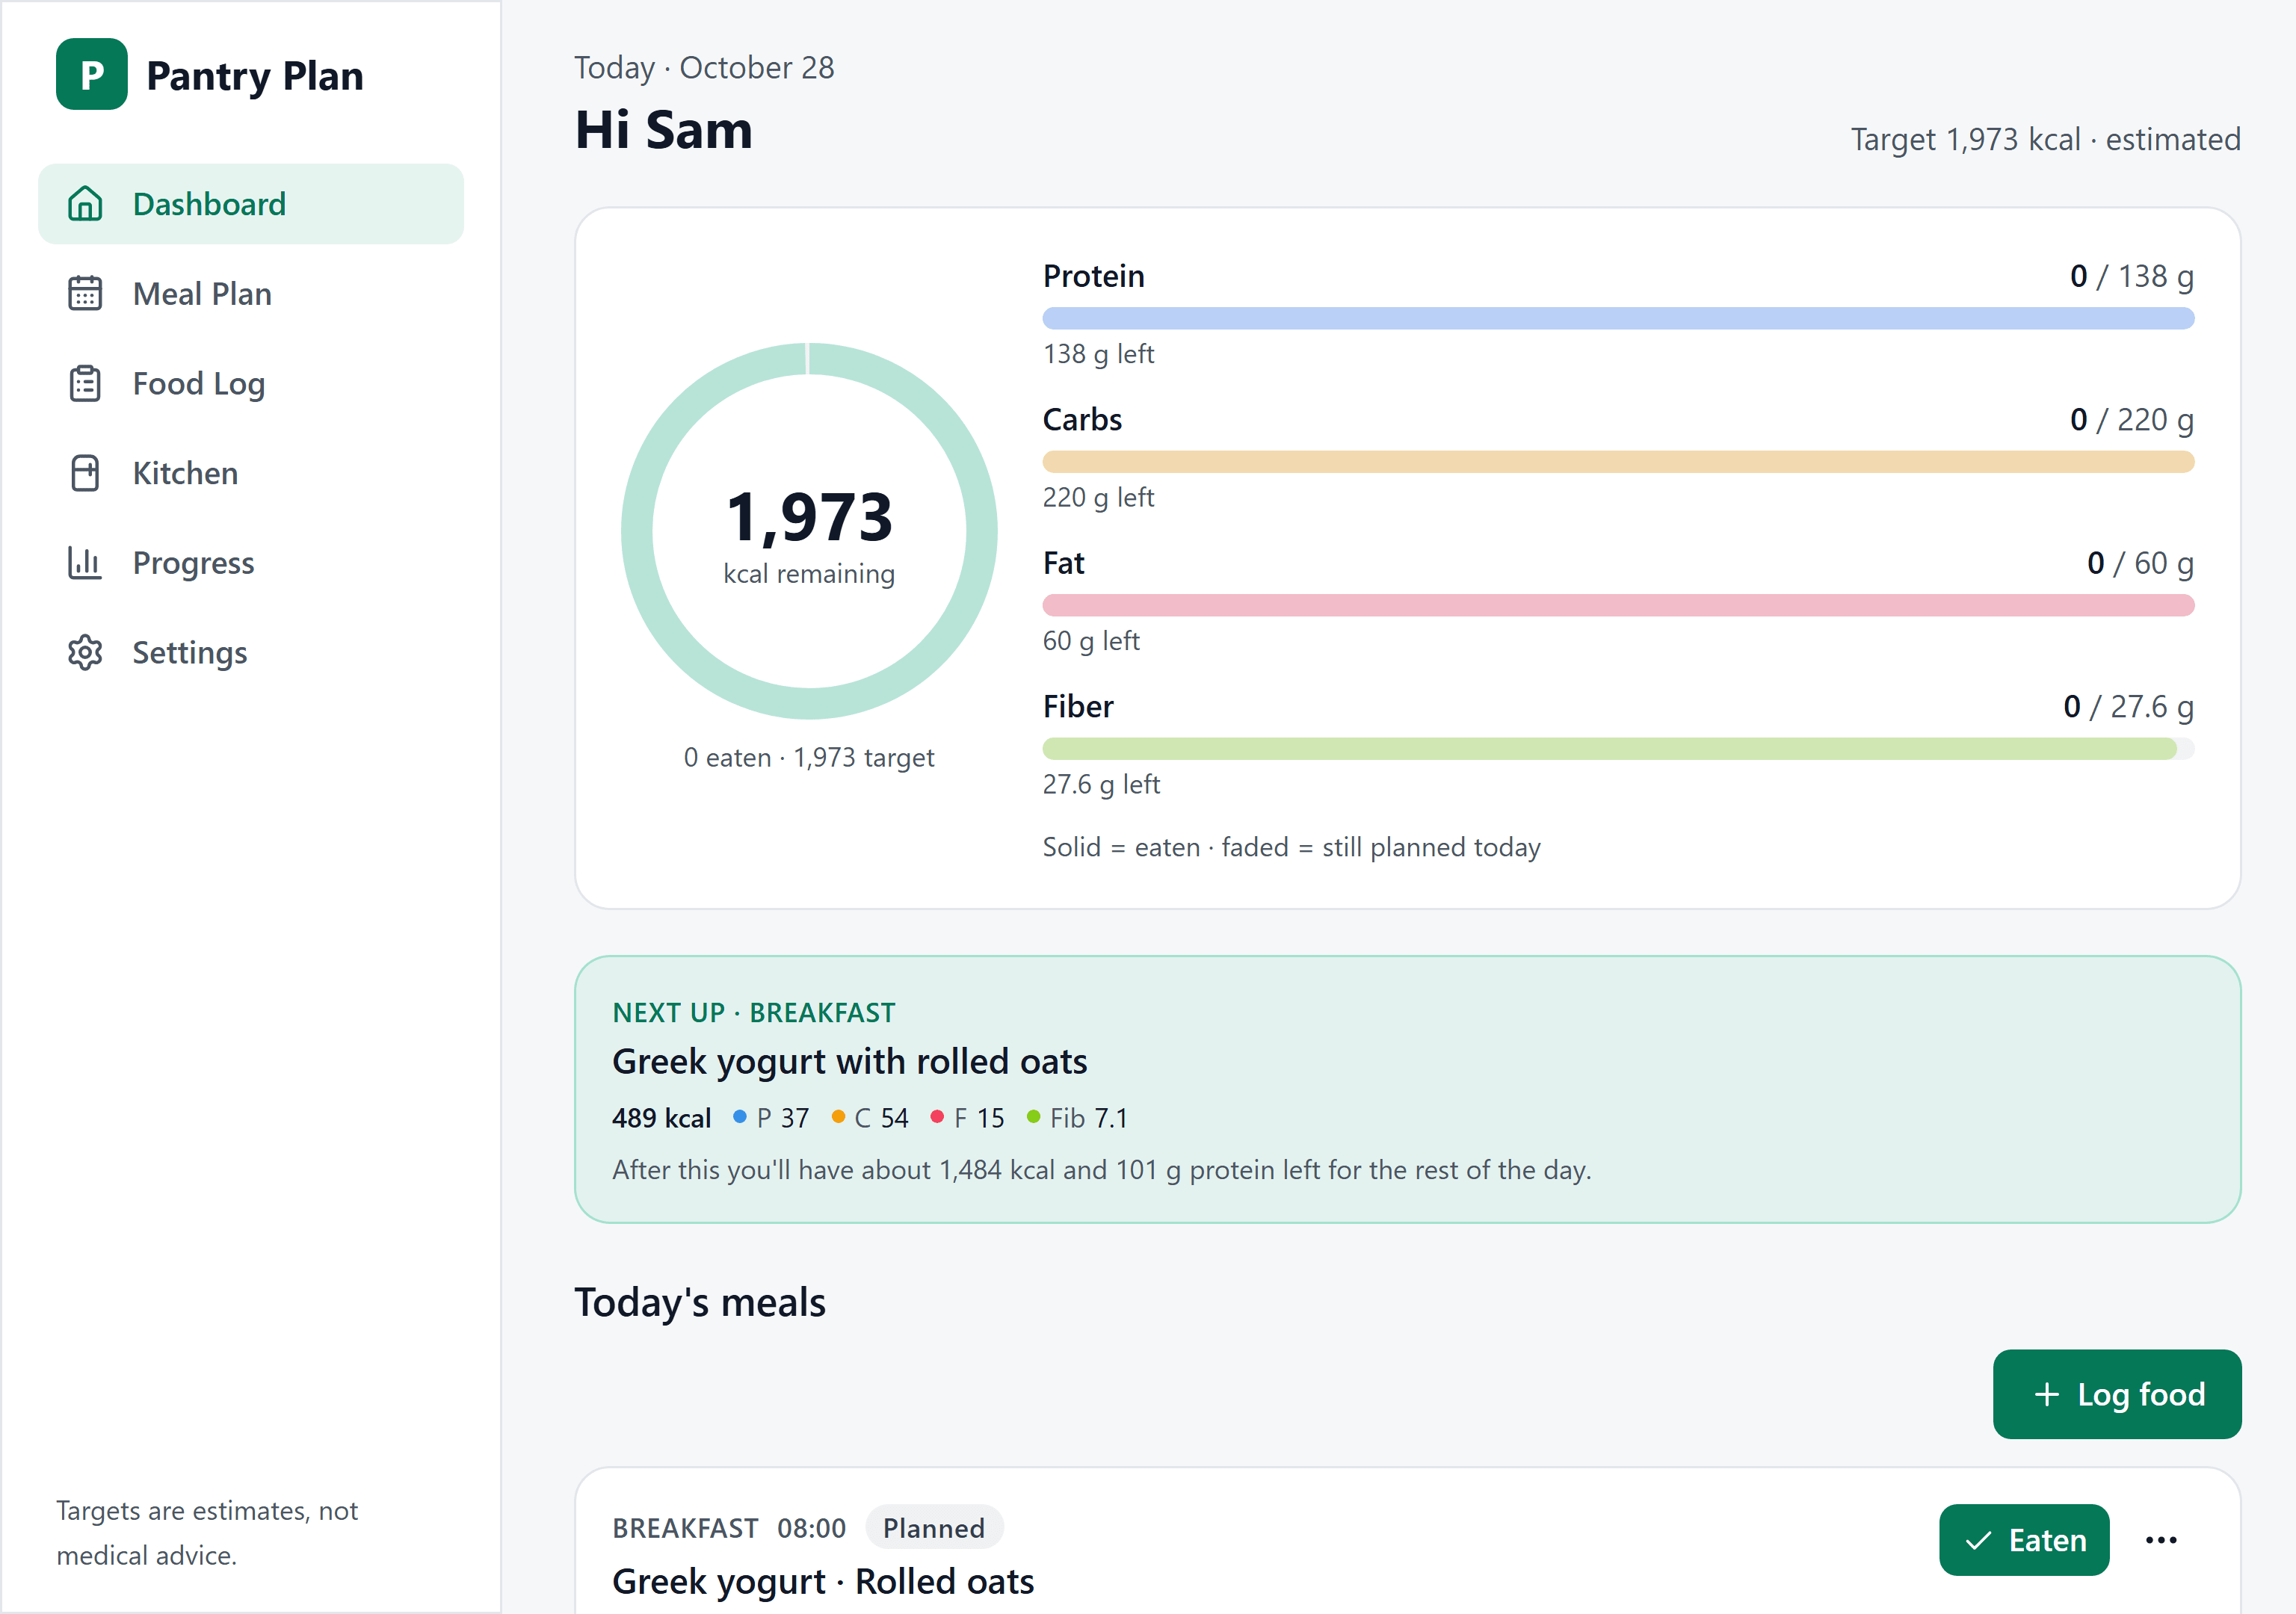Viewport: 2296px width, 1614px height.
Task: Click '0 eaten · 1,973 target' text
Action: point(809,757)
